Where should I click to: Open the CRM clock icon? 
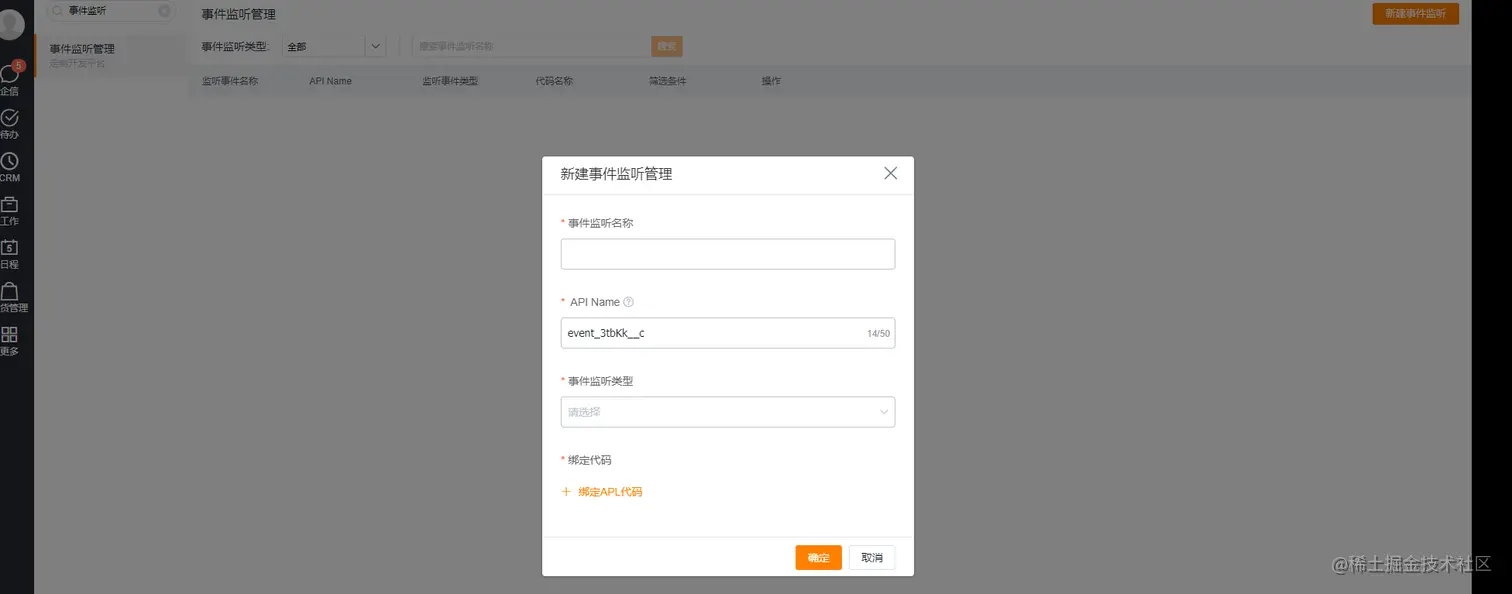coord(10,162)
